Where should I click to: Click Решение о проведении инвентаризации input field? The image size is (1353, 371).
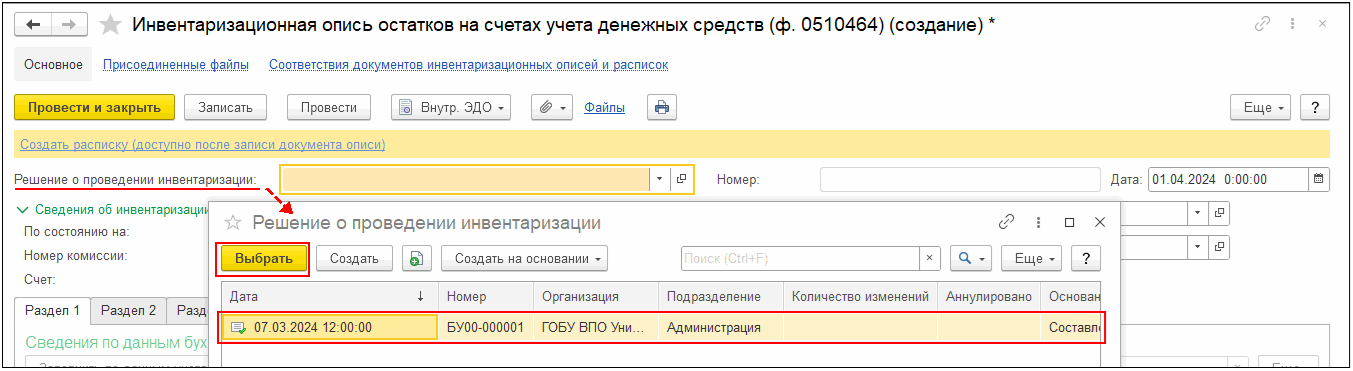(465, 180)
